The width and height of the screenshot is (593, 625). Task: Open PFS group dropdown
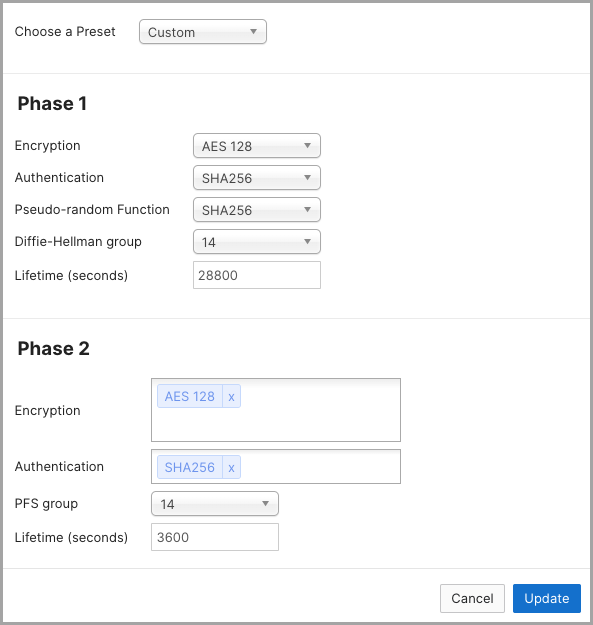pos(215,504)
